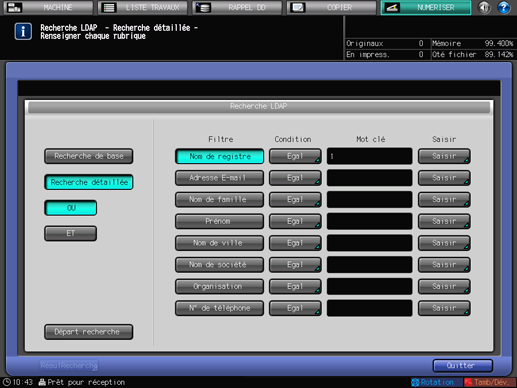Open the Egal condition dropdown for Nom de famille
This screenshot has height=388, width=517.
tap(295, 200)
